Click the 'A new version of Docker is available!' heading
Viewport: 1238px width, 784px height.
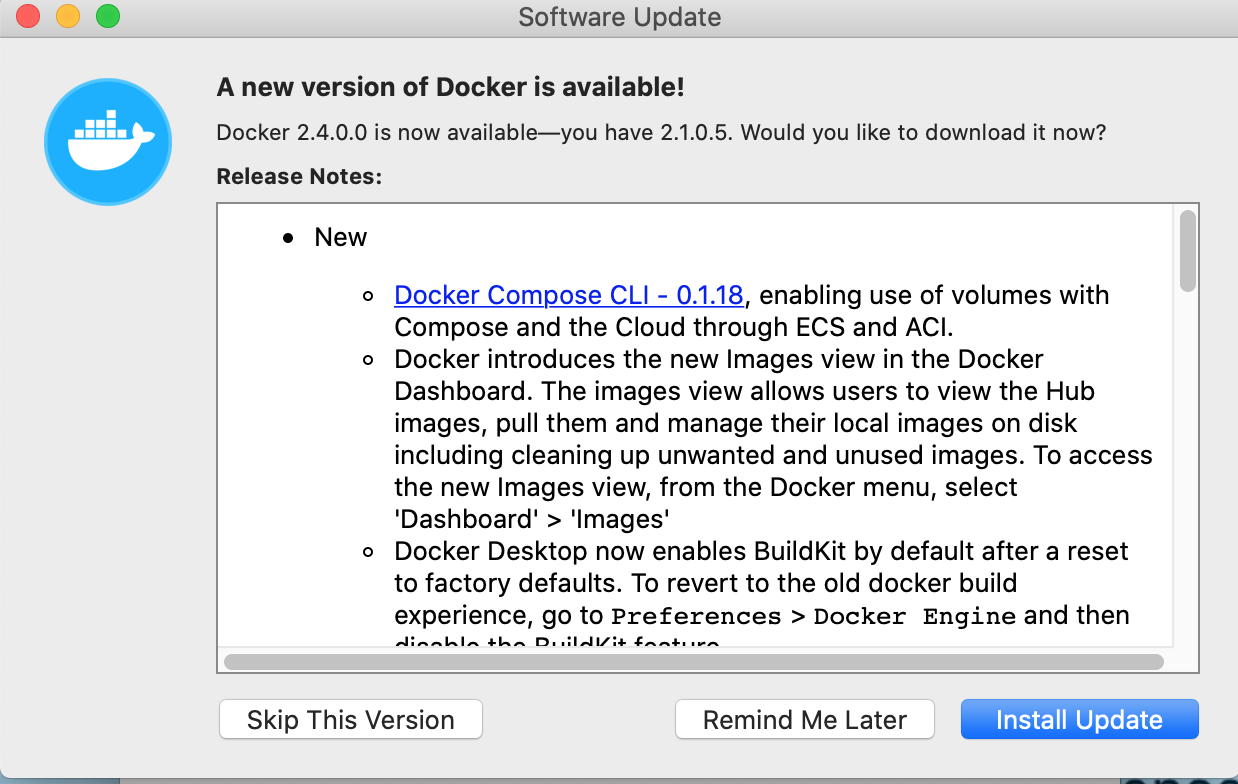coord(451,87)
